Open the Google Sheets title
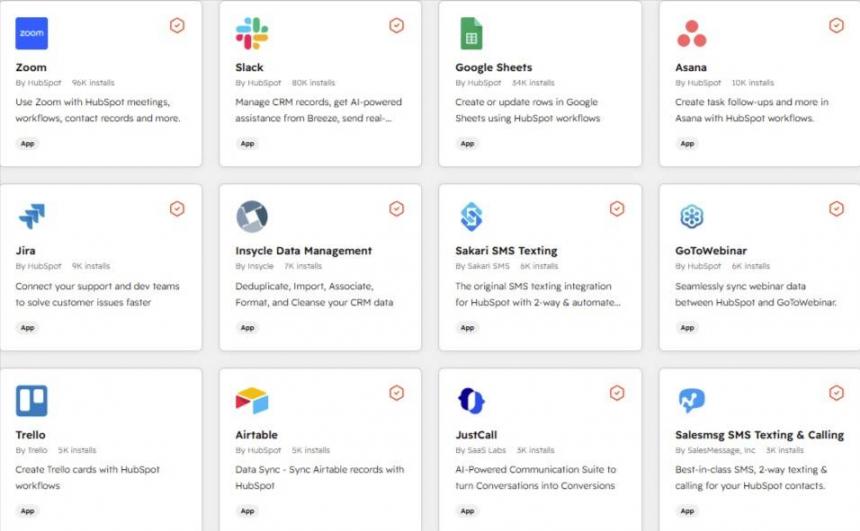This screenshot has width=860, height=531. [494, 67]
